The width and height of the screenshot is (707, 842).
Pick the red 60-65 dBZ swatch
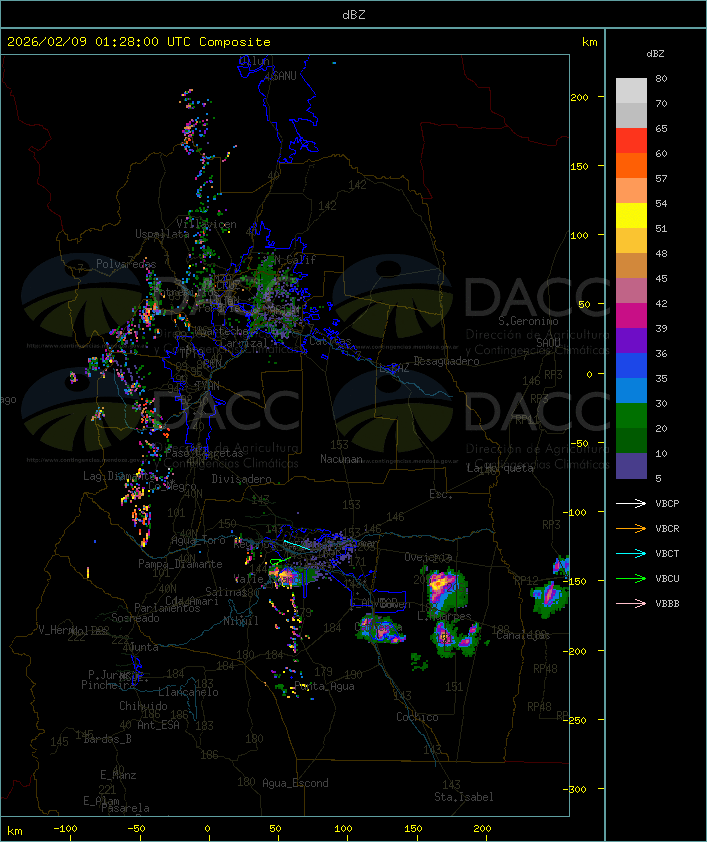pos(631,141)
